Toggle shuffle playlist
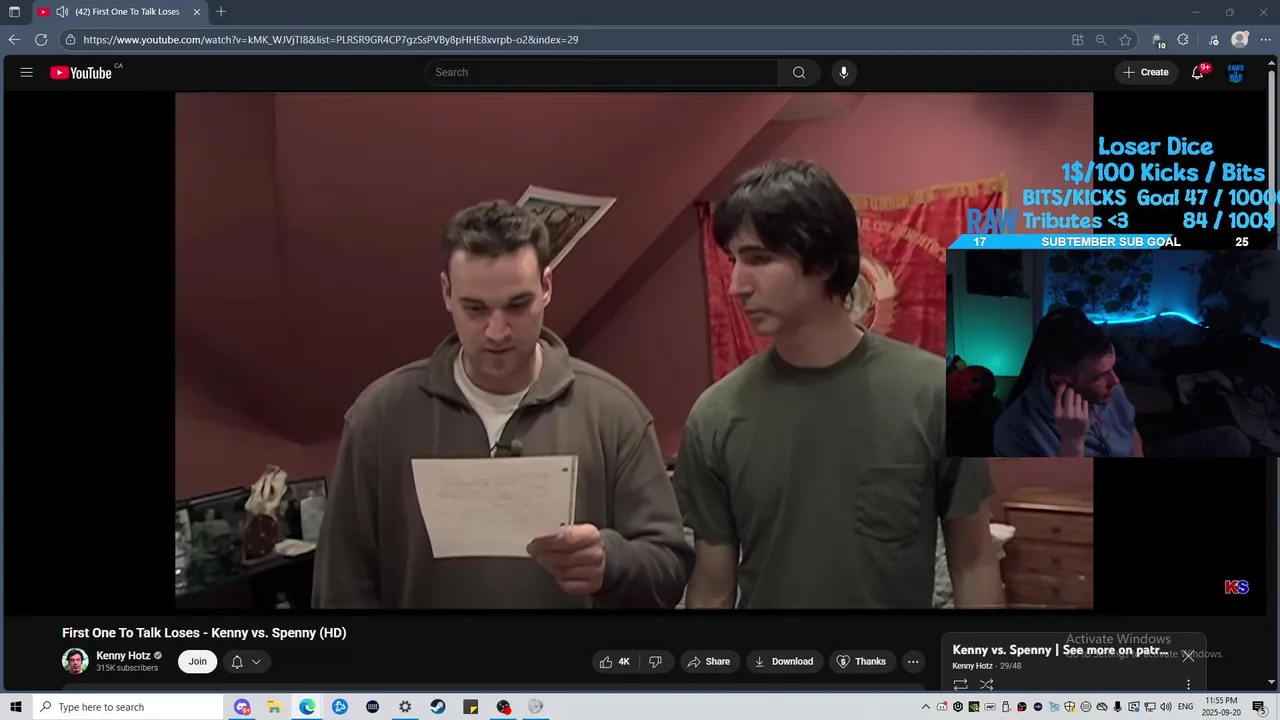This screenshot has width=1280, height=720. 987,685
